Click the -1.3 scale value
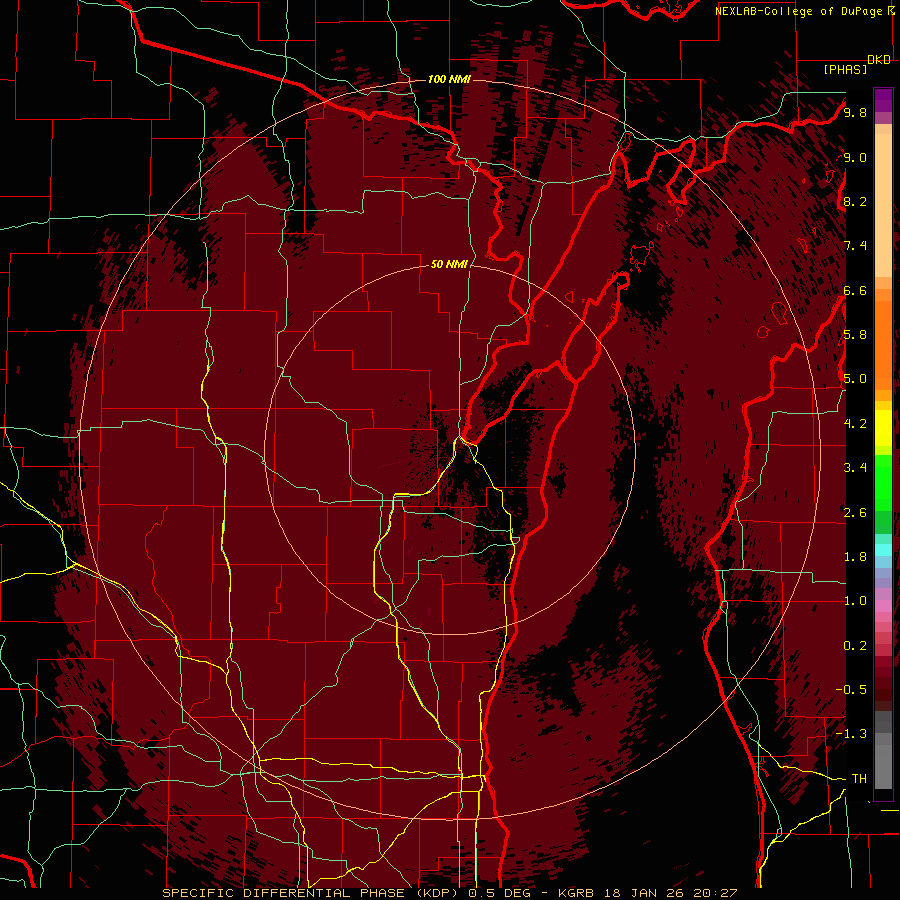This screenshot has width=900, height=900. [x=851, y=734]
